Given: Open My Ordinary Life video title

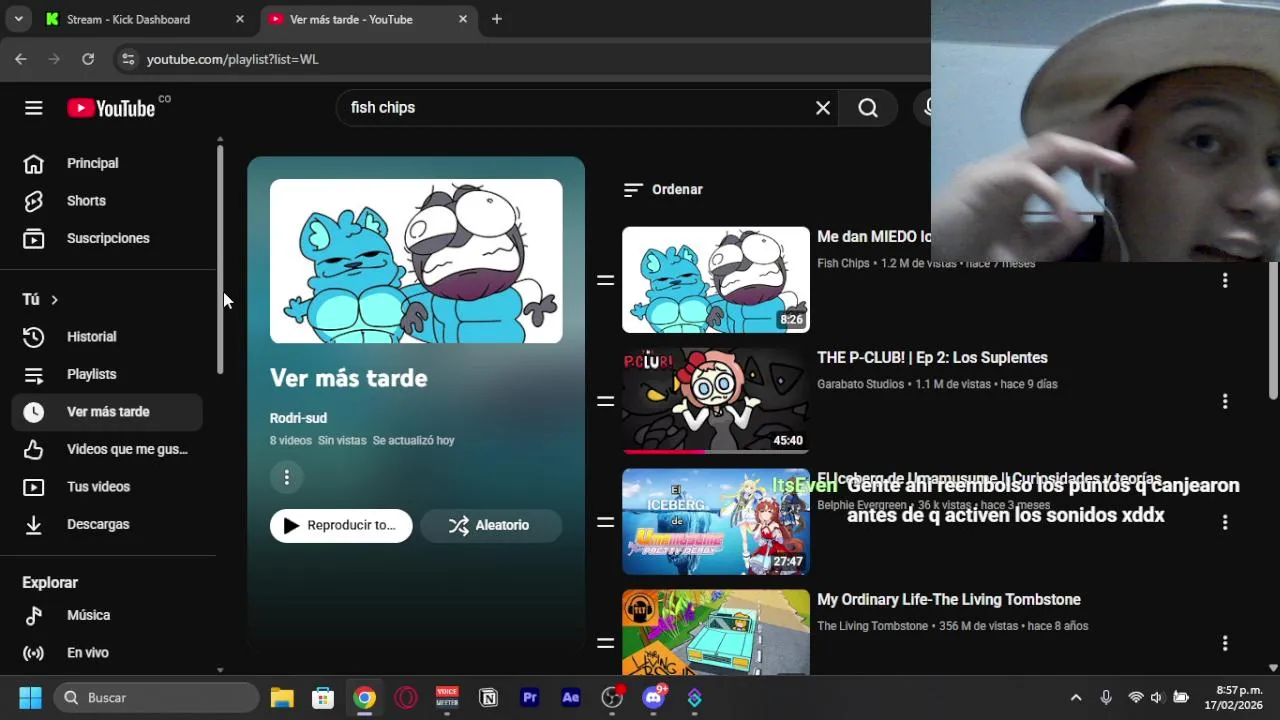Looking at the screenshot, I should pyautogui.click(x=949, y=600).
